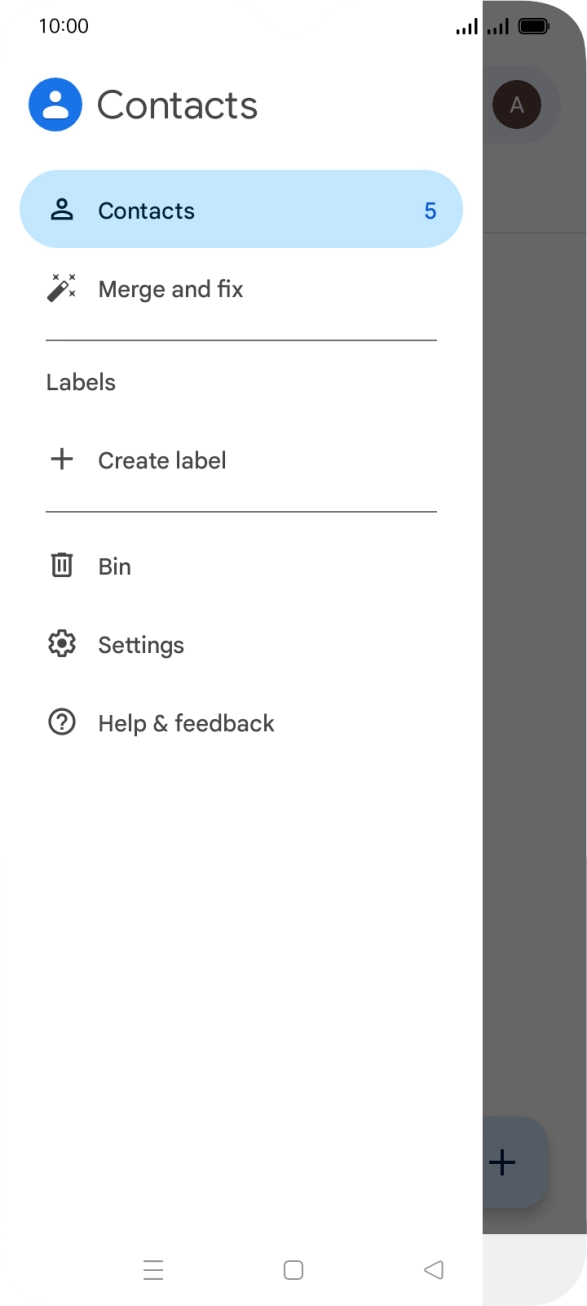Tap the account avatar with letter A
The image size is (587, 1306).
coord(517,105)
